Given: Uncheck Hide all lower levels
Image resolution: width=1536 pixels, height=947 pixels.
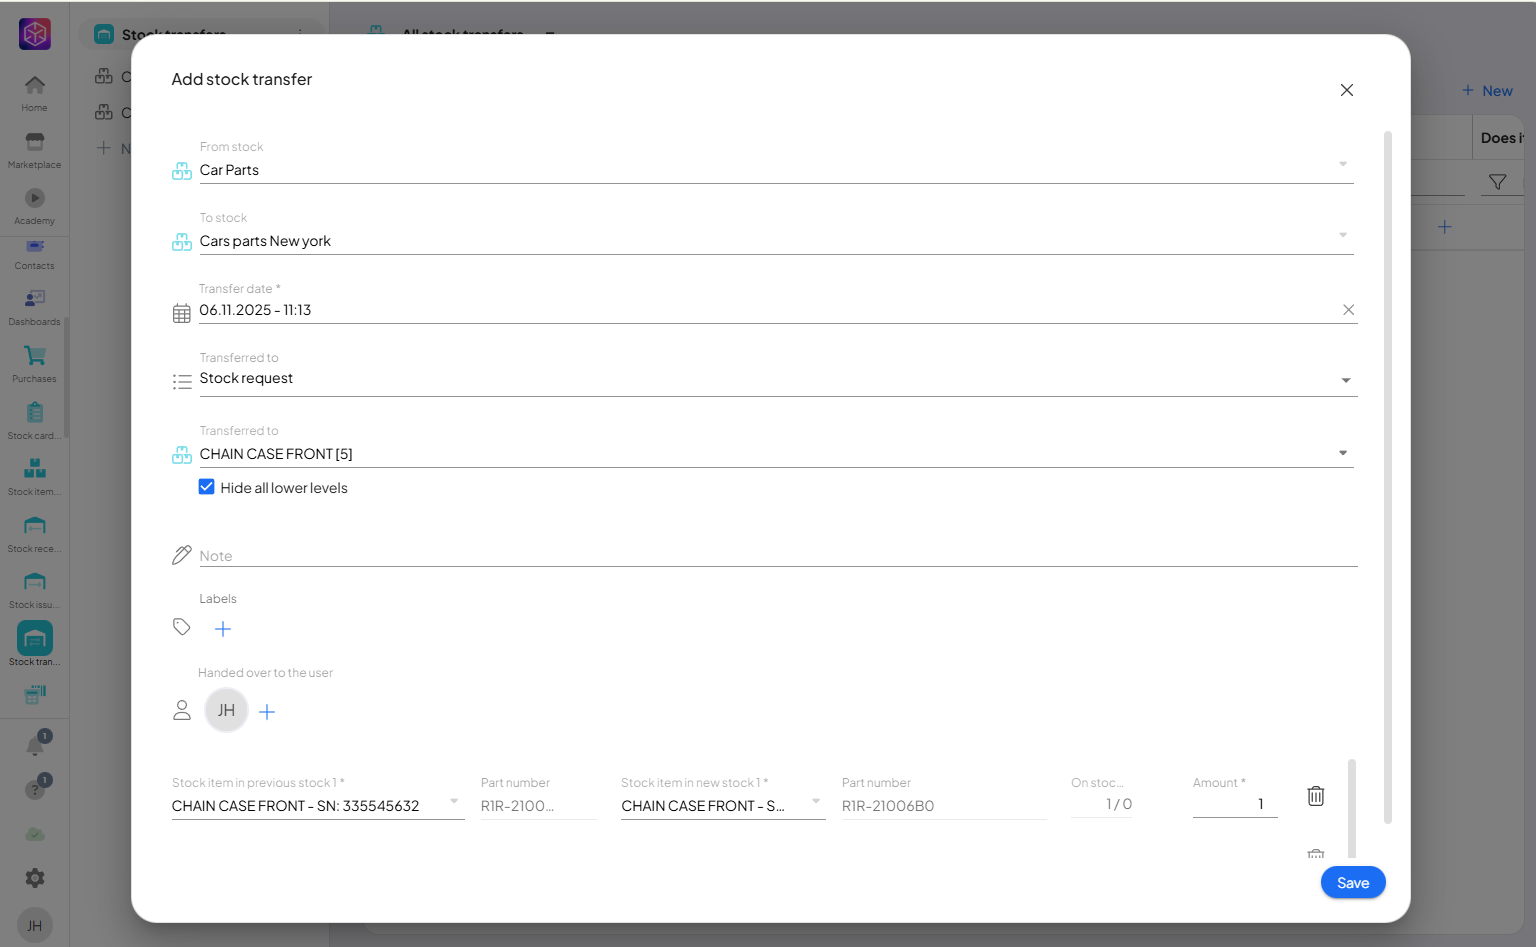Looking at the screenshot, I should pos(207,487).
